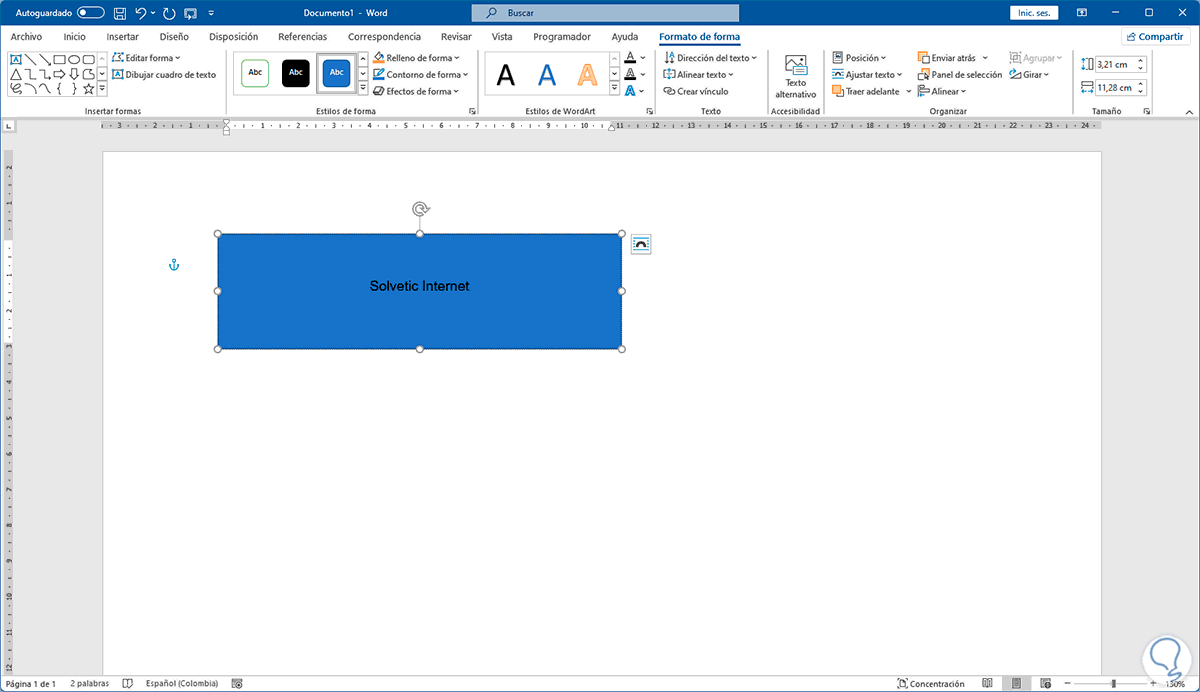Select the text box shape icon in shapes gallery
Viewport: 1200px width, 692px height.
point(16,59)
